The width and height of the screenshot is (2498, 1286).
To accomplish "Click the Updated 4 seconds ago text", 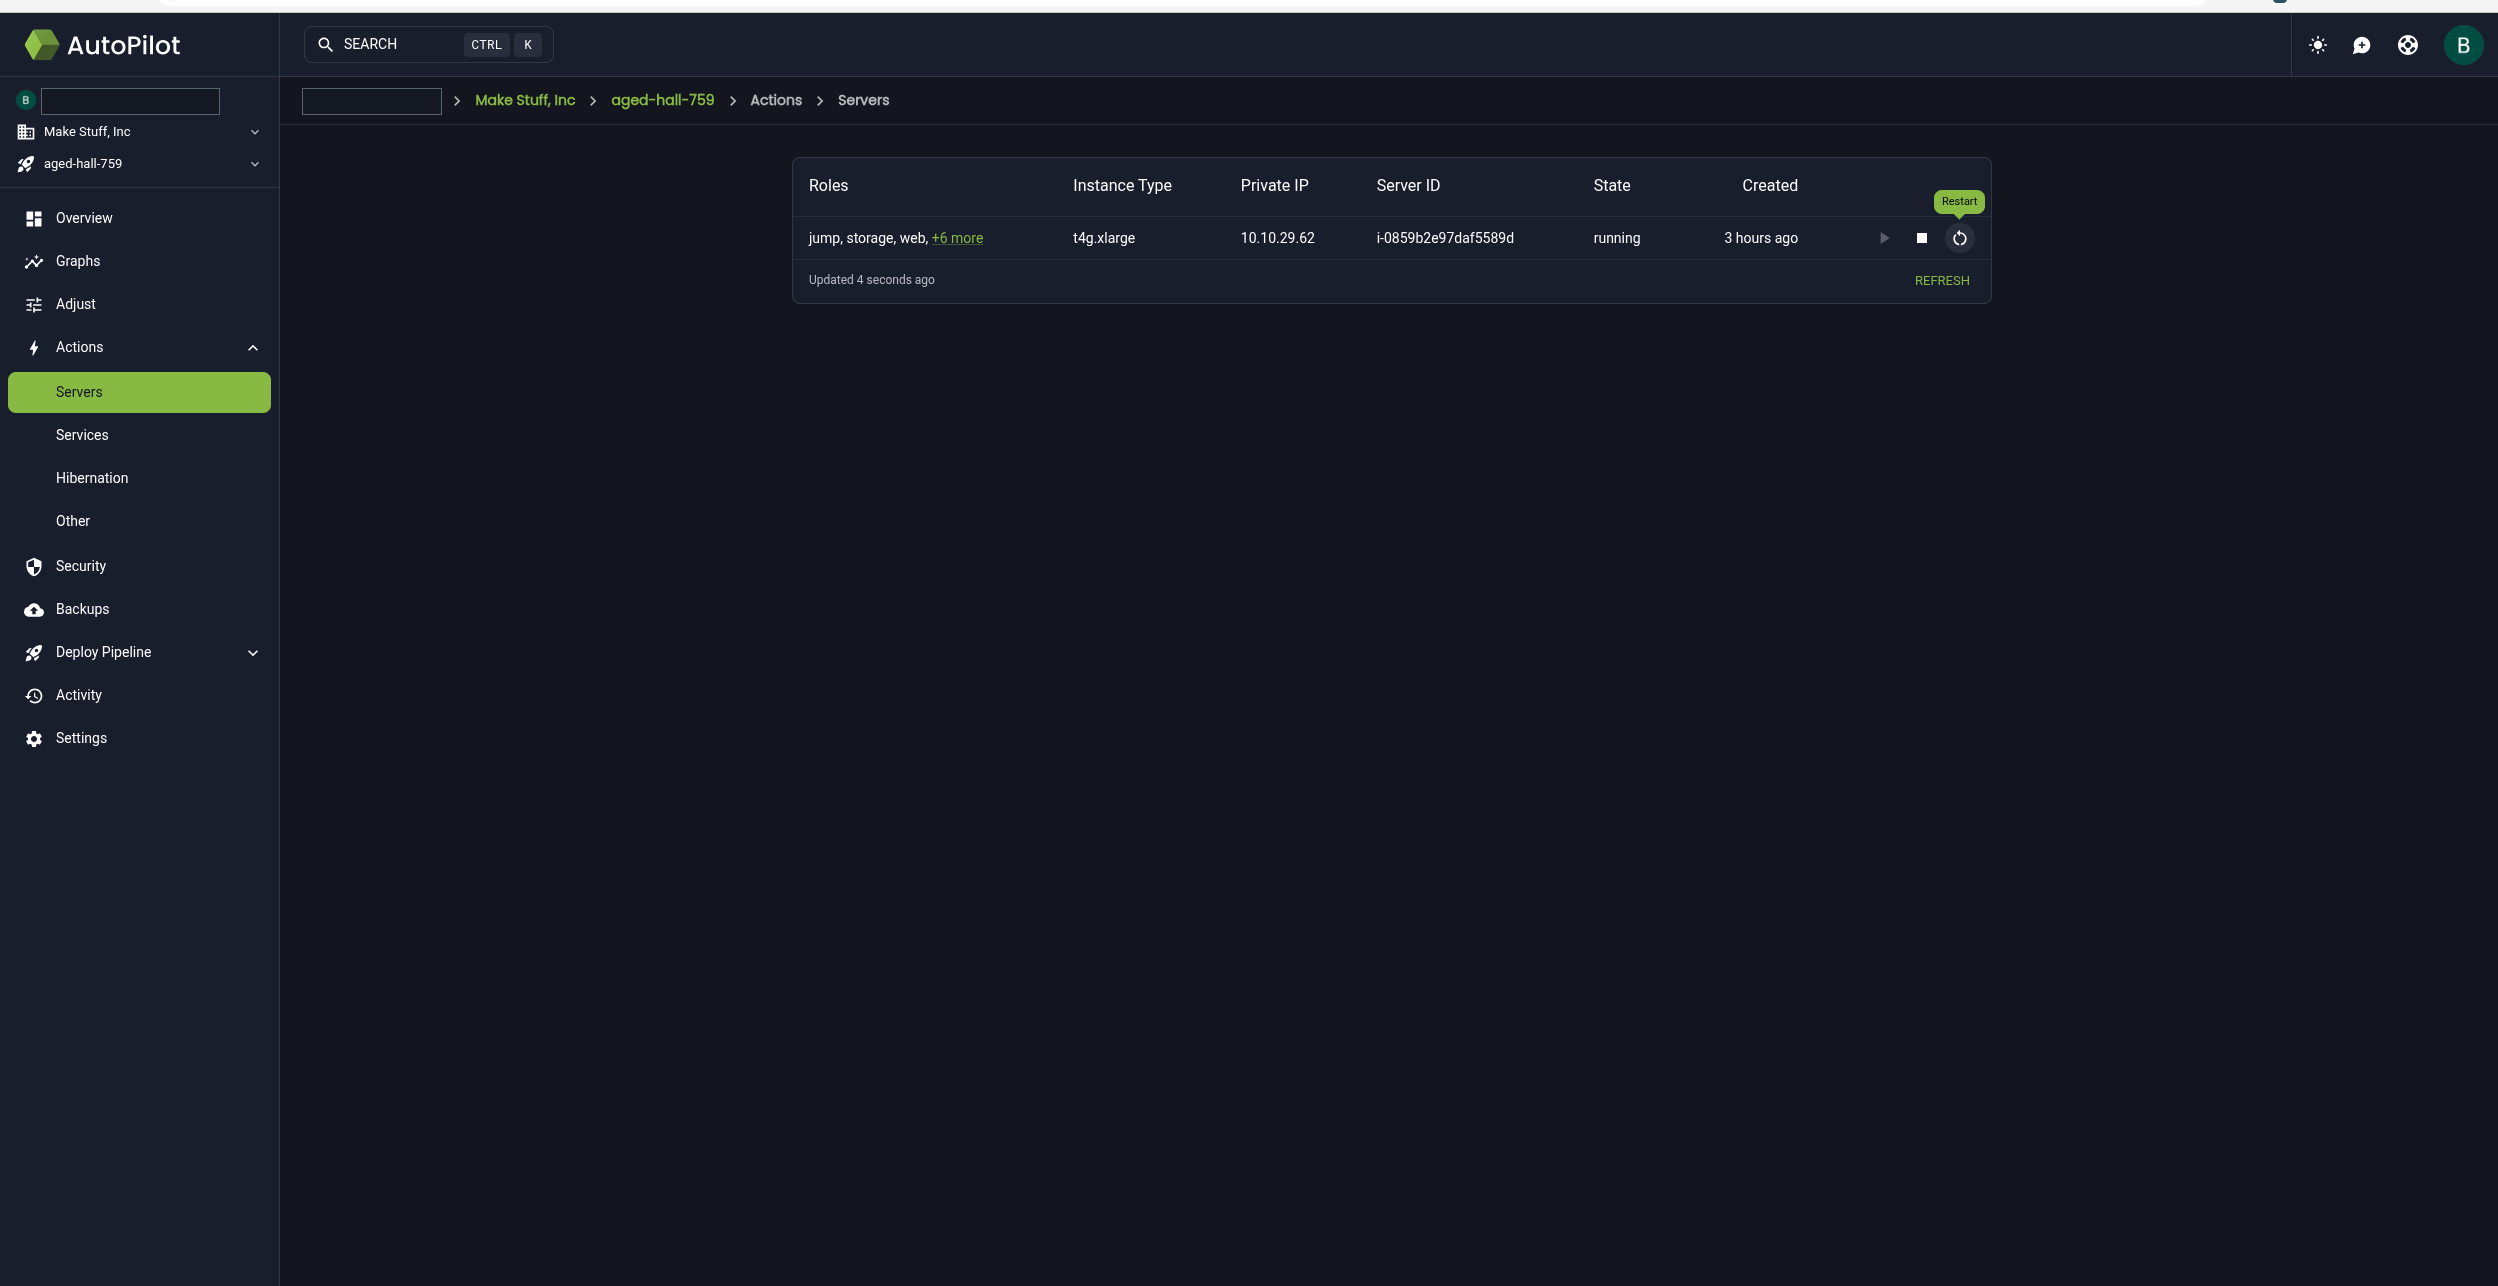I will (872, 280).
